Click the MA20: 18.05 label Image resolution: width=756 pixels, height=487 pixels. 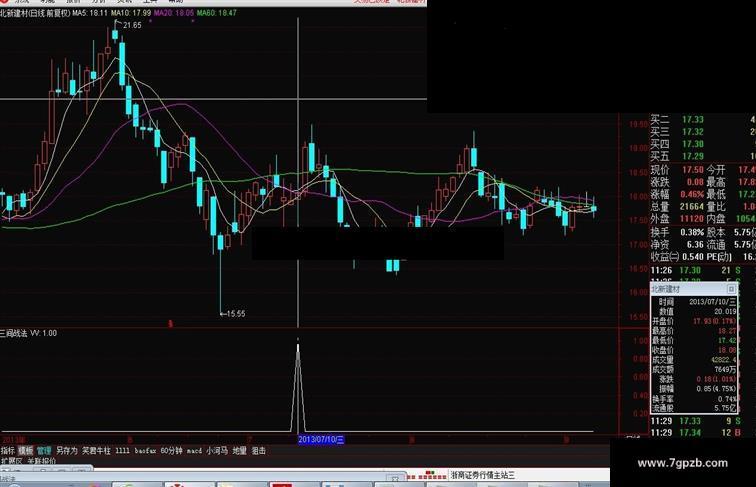pos(174,13)
